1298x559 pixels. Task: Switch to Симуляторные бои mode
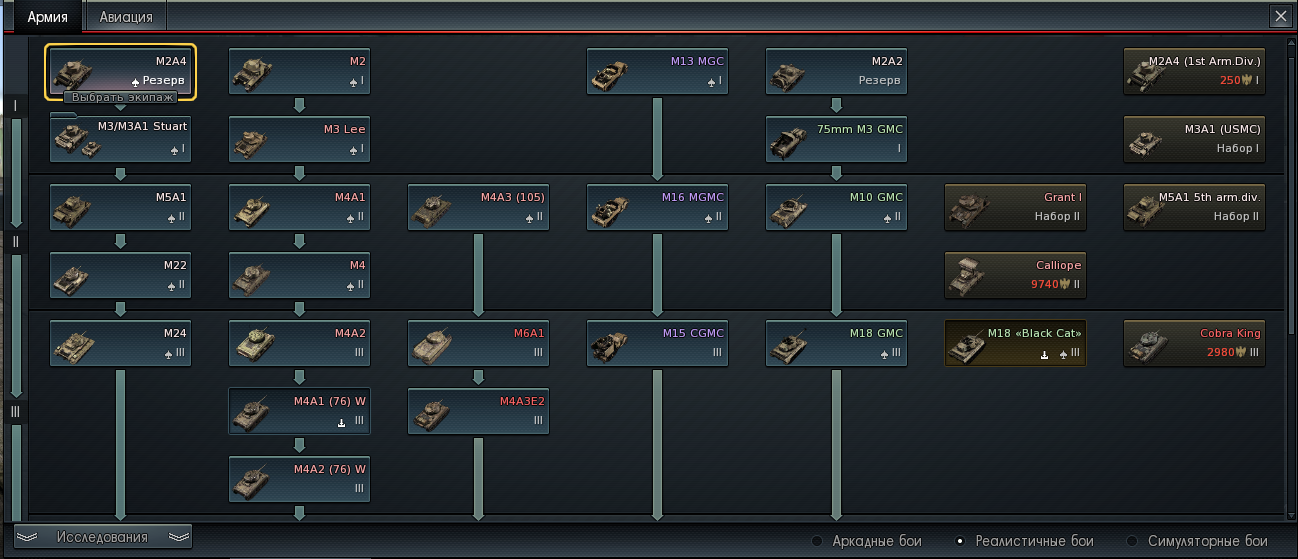(1132, 541)
